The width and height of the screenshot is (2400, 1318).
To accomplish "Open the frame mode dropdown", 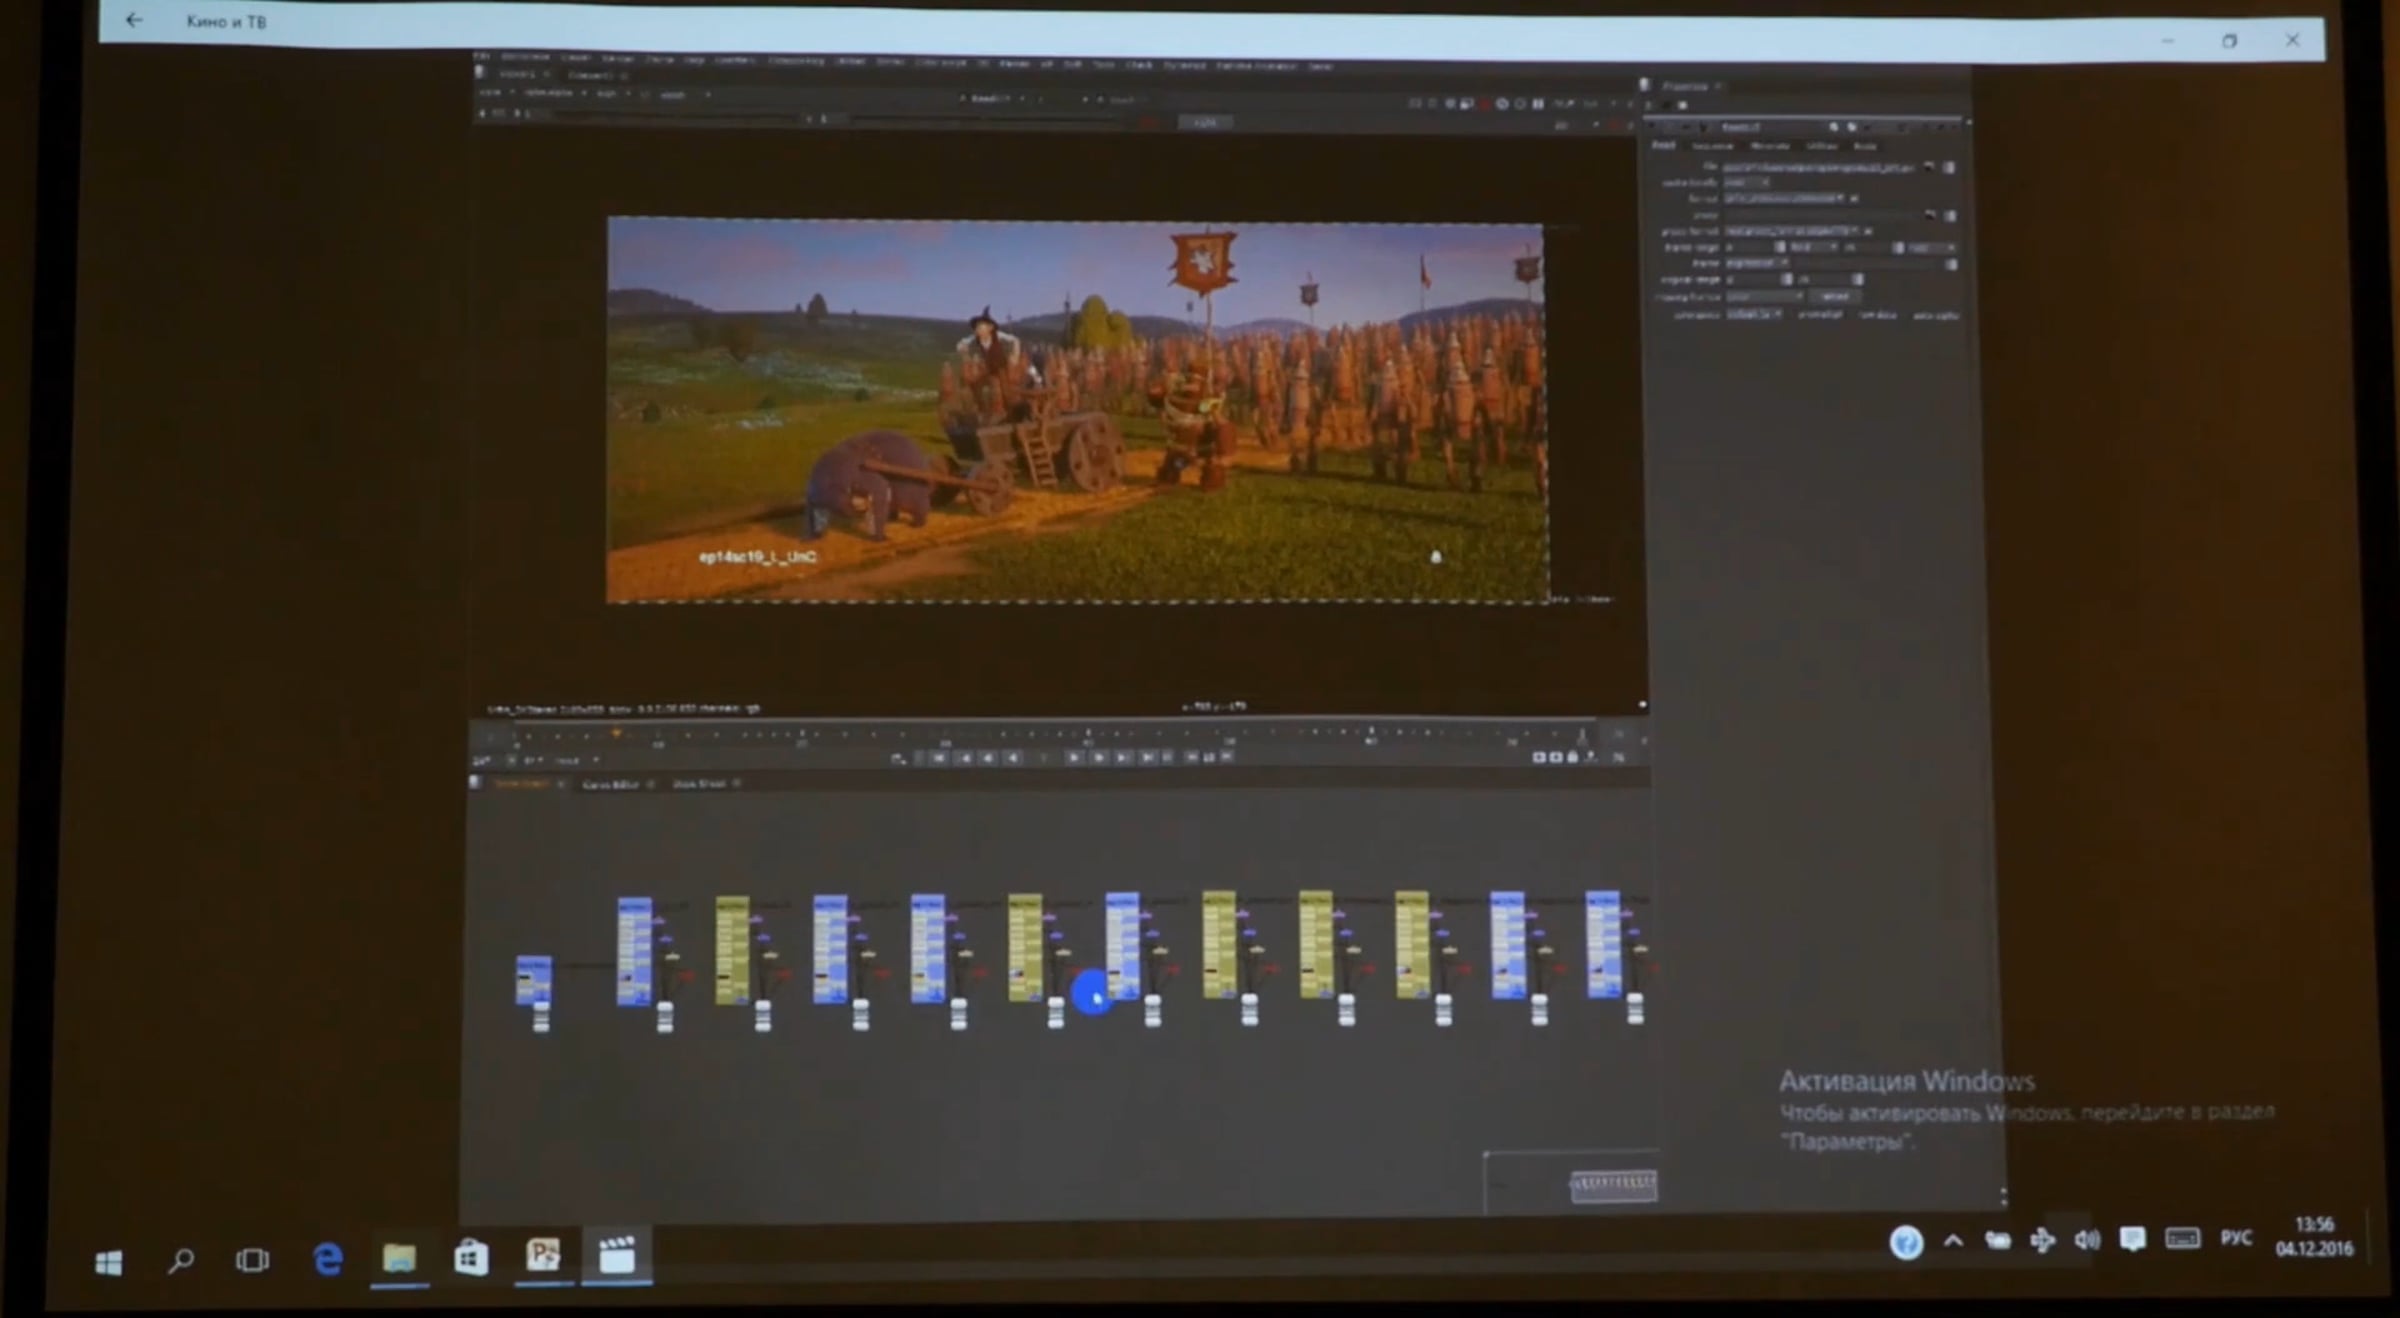I will tap(1755, 263).
